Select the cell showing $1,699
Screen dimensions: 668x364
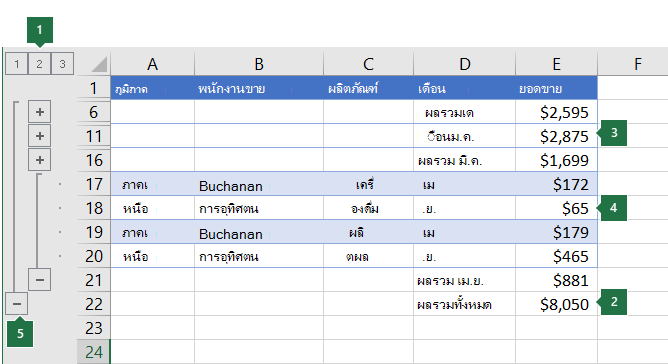click(x=556, y=160)
